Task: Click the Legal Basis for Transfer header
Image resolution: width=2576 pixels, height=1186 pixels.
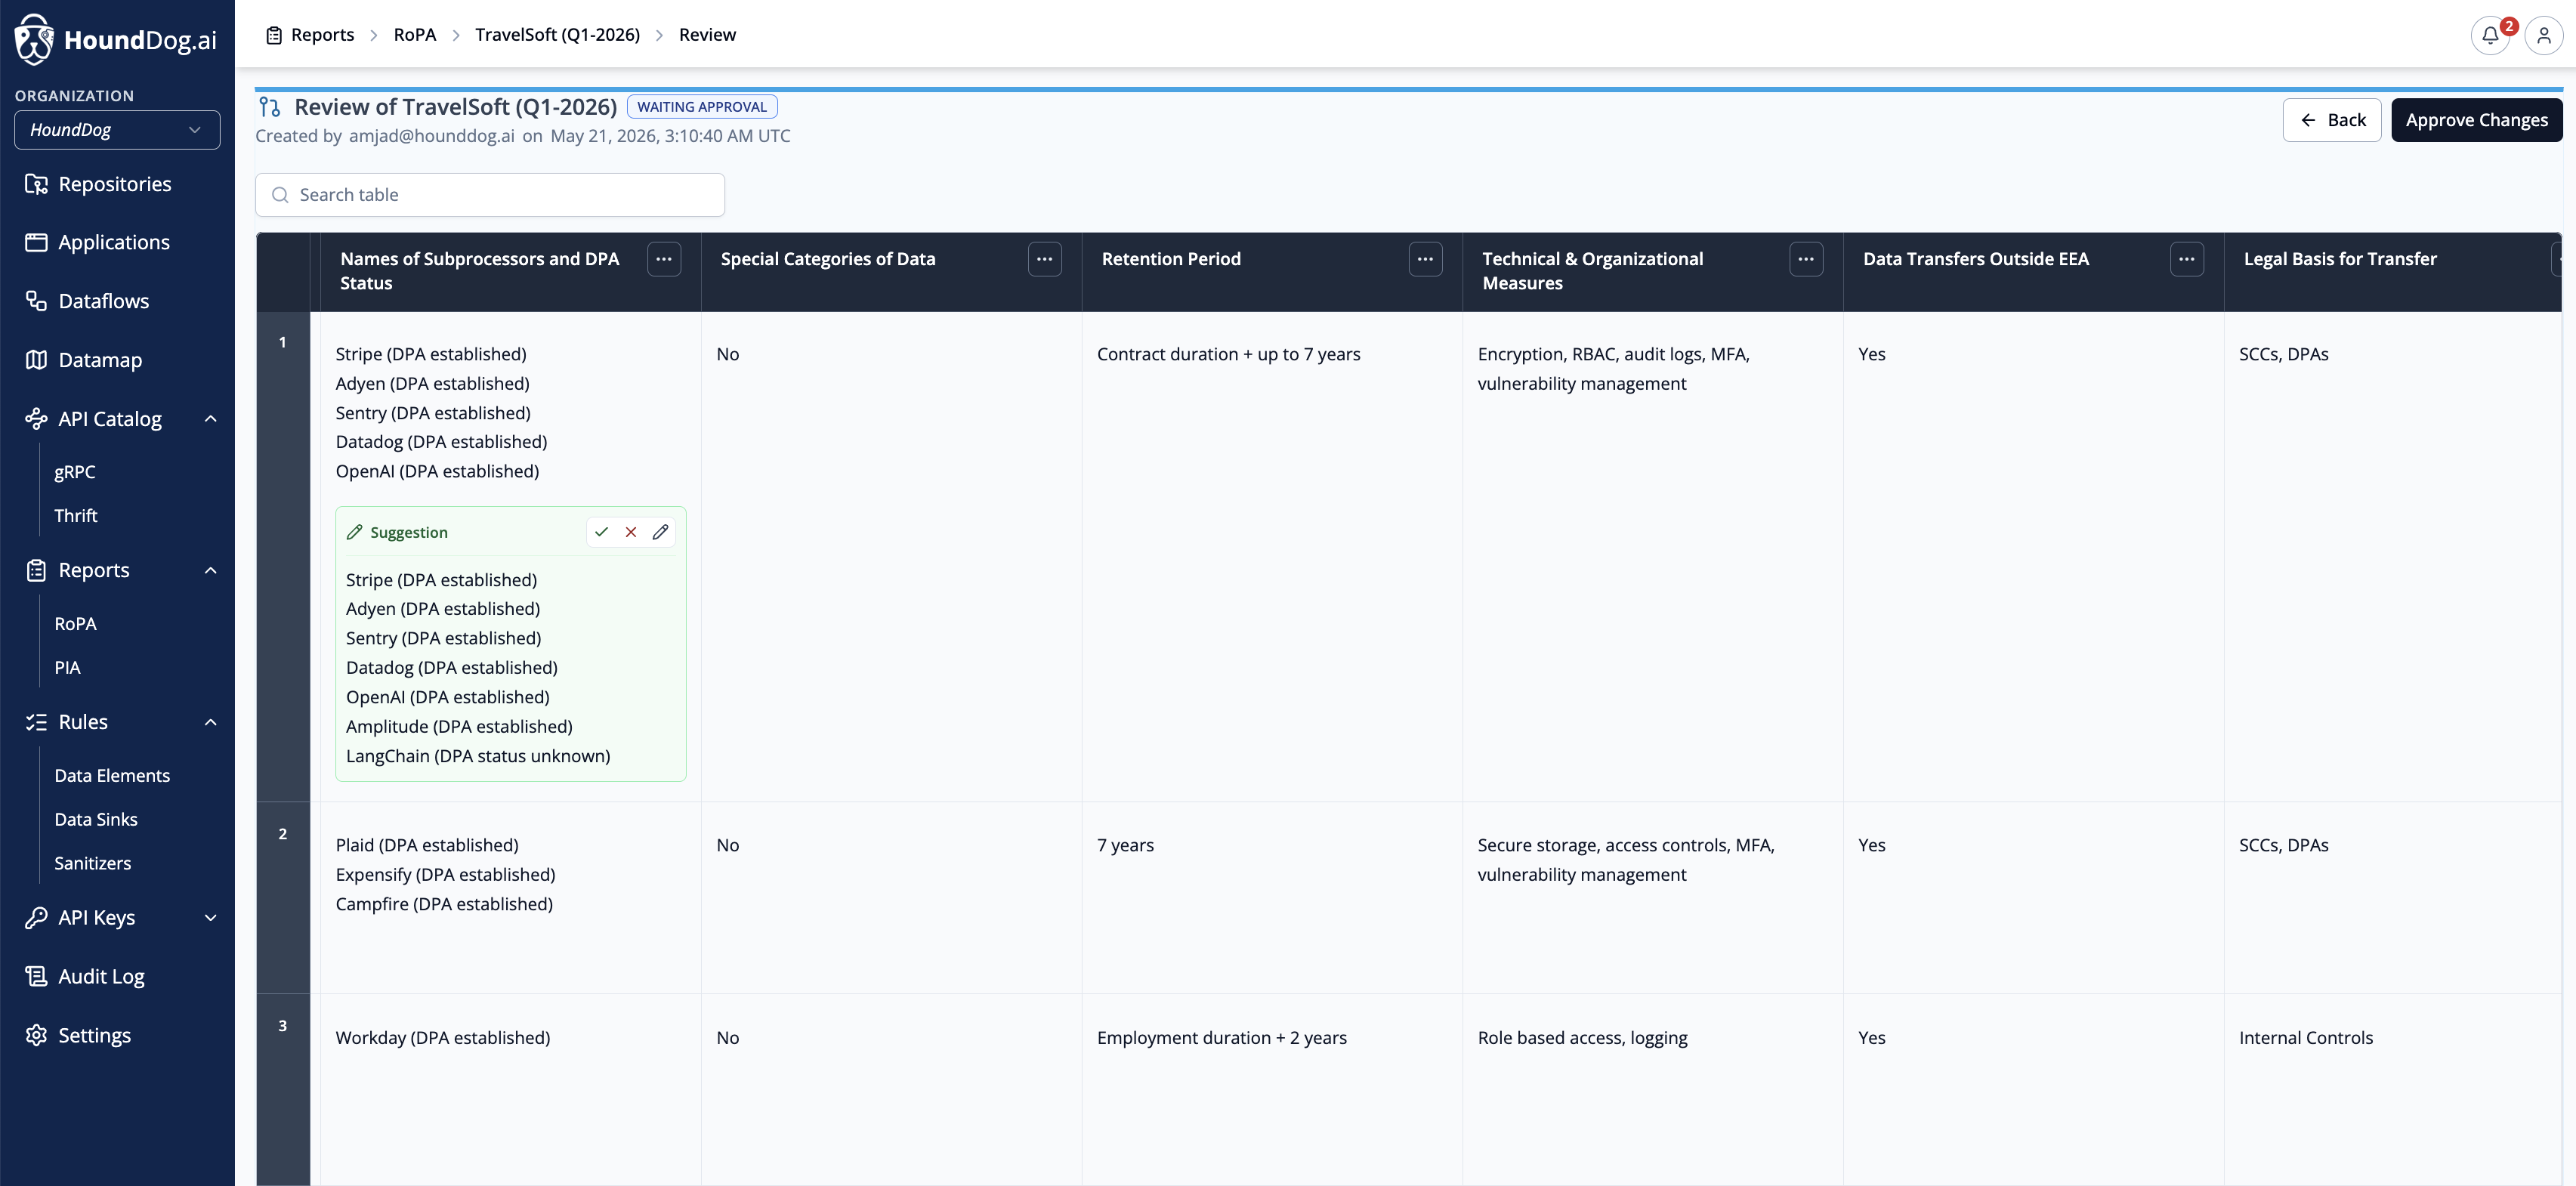Action: (x=2340, y=259)
